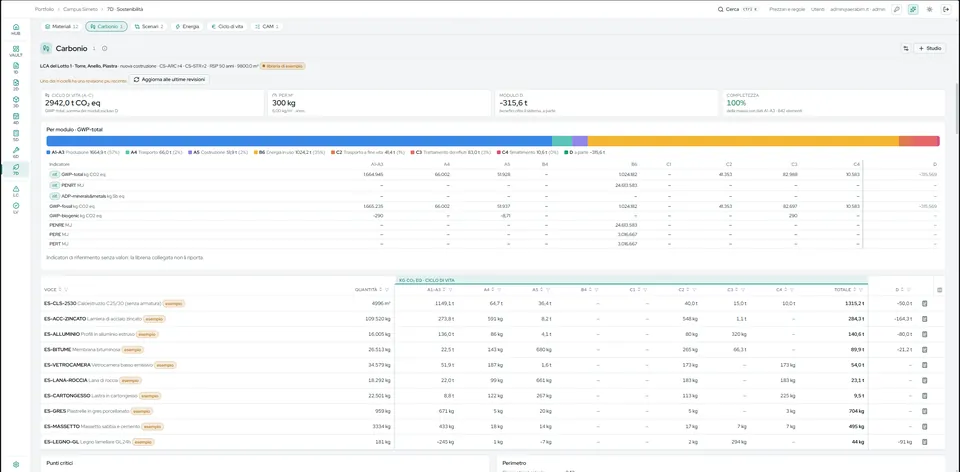Open the Utenti link
960x472 pixels.
point(817,9)
